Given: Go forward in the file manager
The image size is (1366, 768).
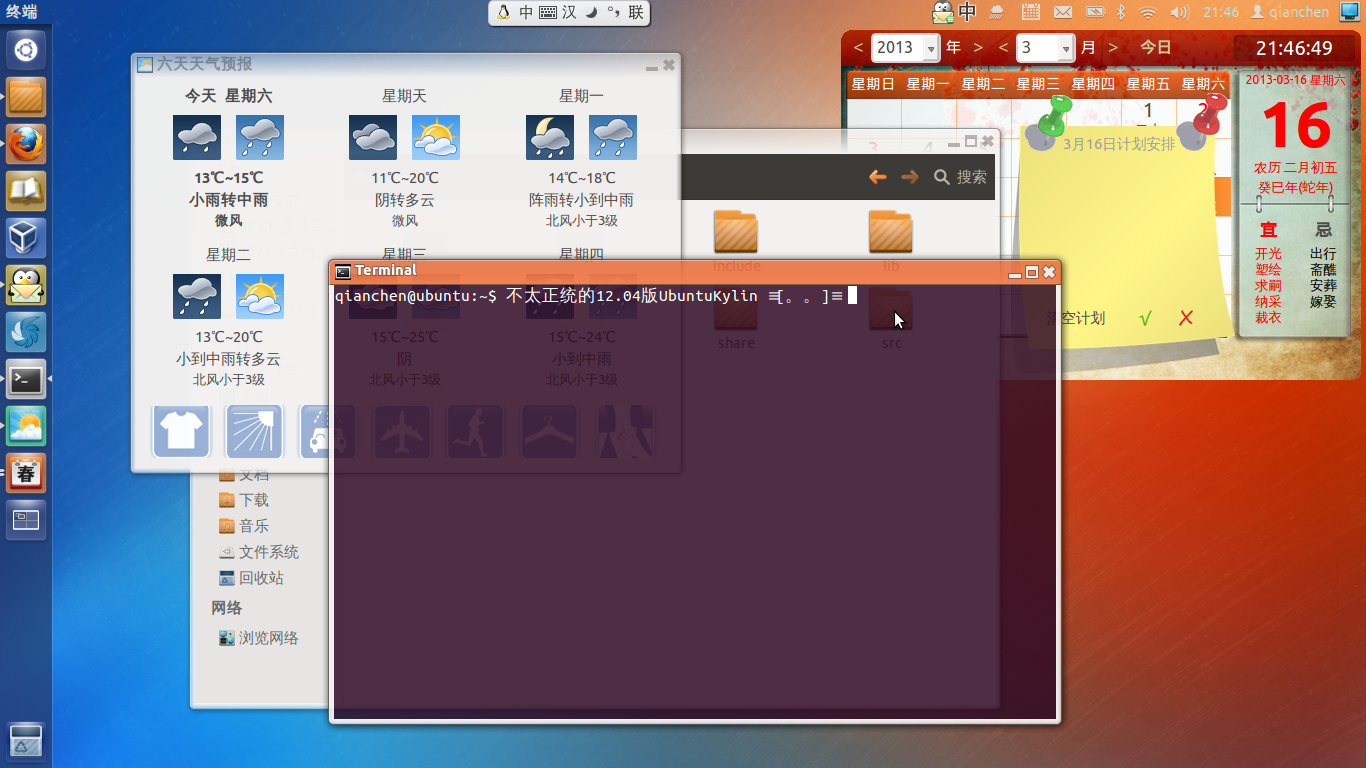Looking at the screenshot, I should tap(909, 177).
